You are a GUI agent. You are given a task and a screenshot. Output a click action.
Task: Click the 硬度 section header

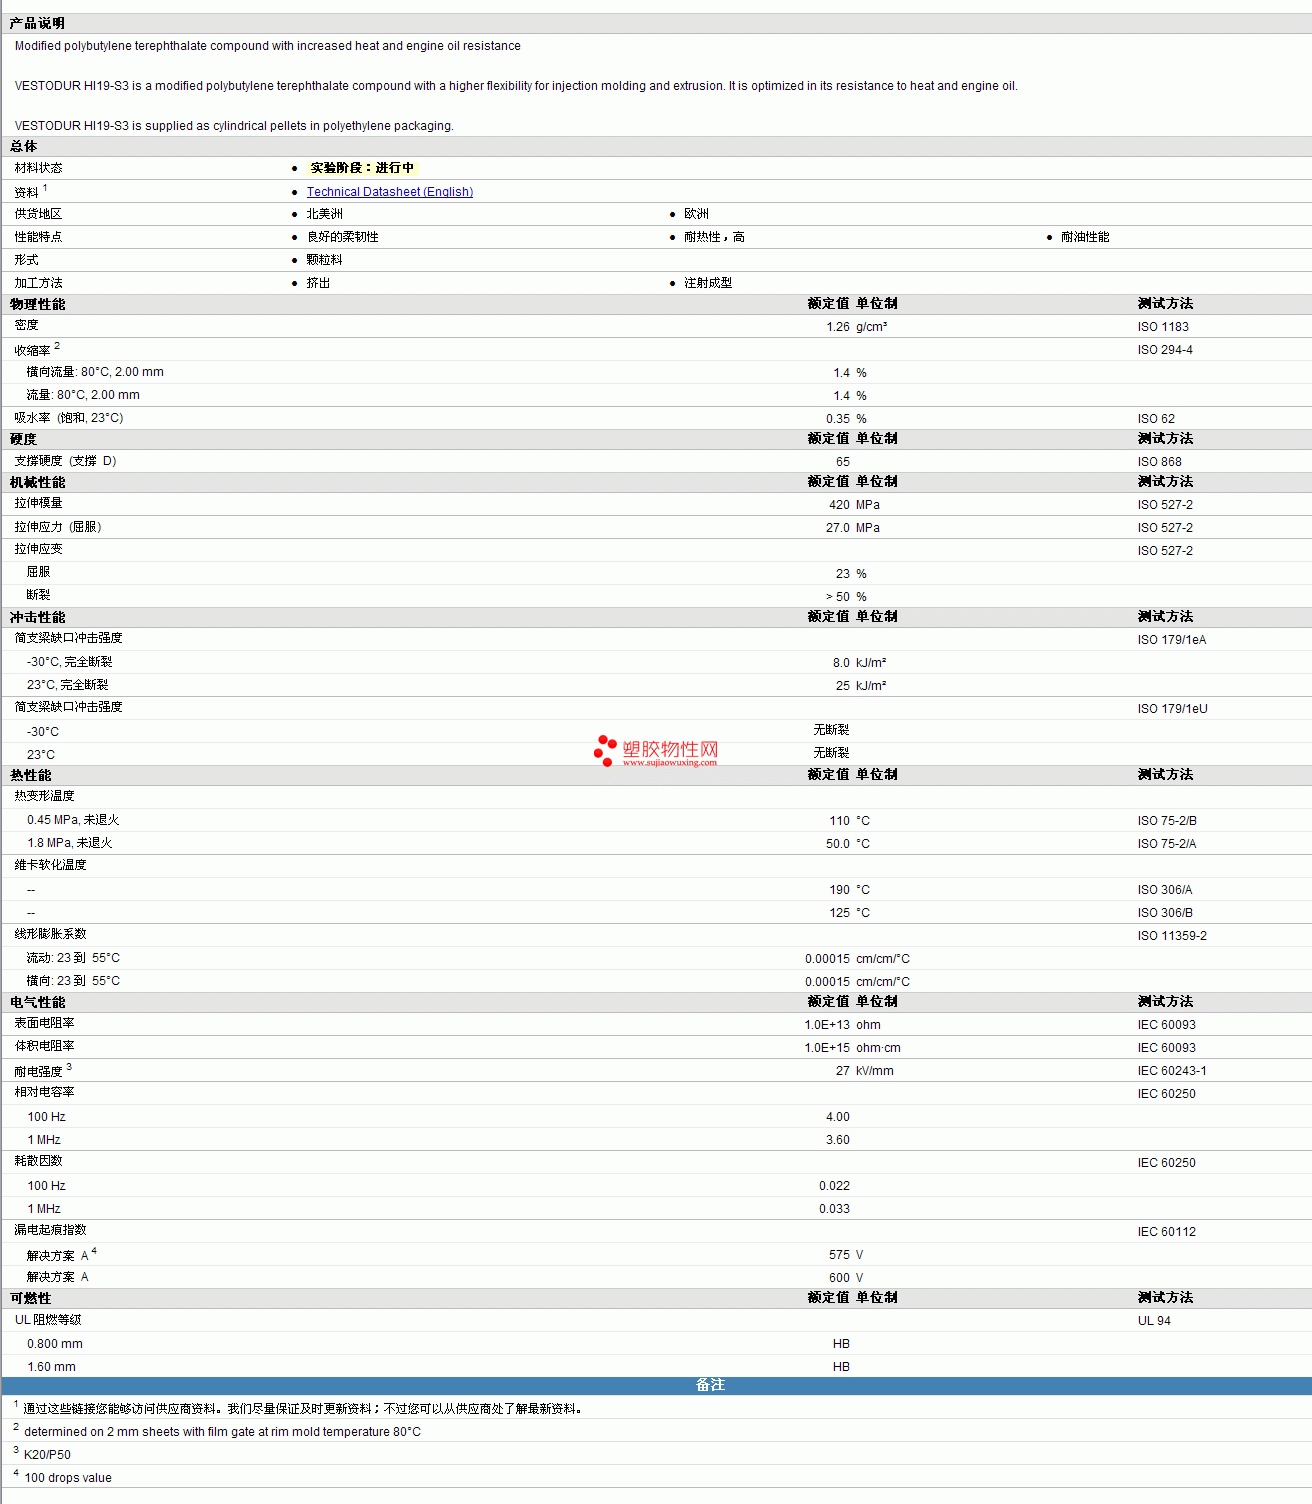(24, 439)
